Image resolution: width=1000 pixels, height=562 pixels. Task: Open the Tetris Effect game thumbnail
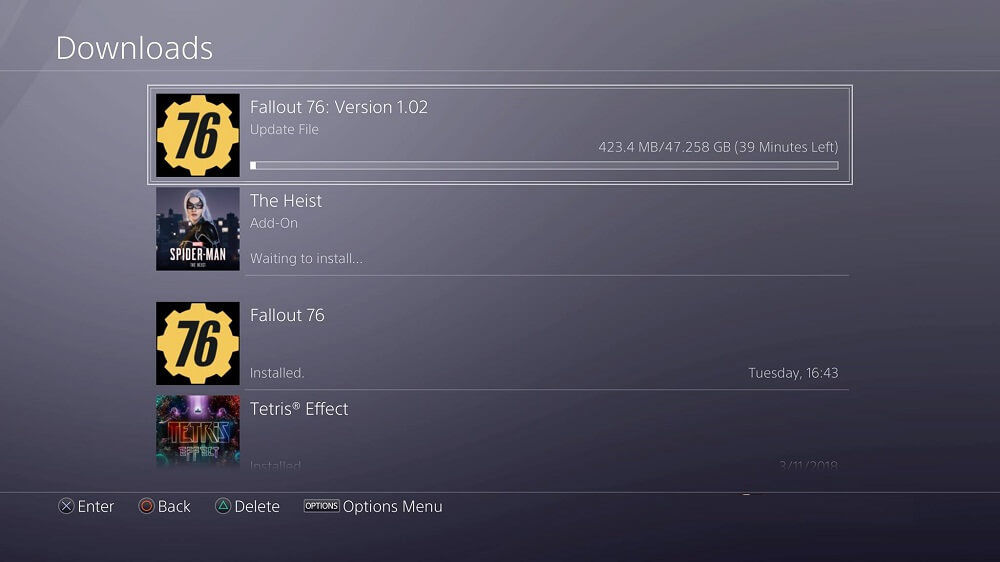pyautogui.click(x=198, y=431)
